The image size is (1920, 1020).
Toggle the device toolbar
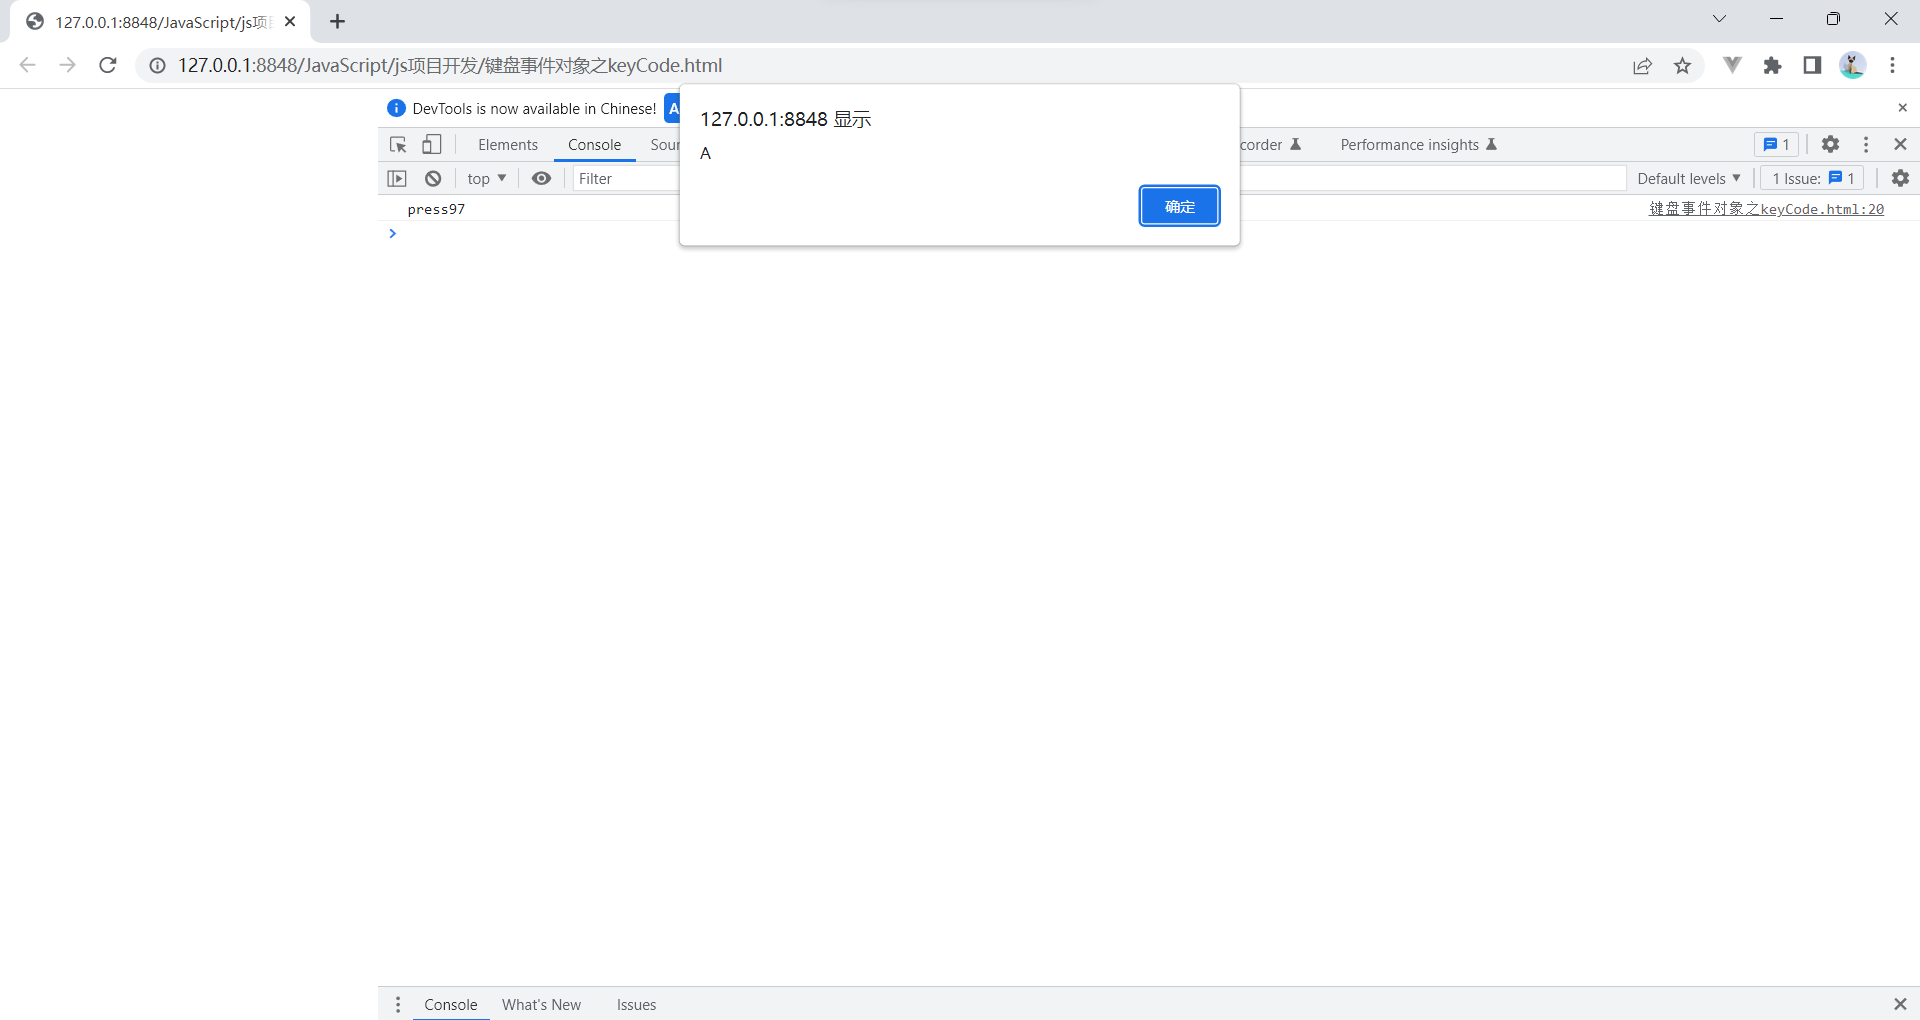[x=431, y=144]
